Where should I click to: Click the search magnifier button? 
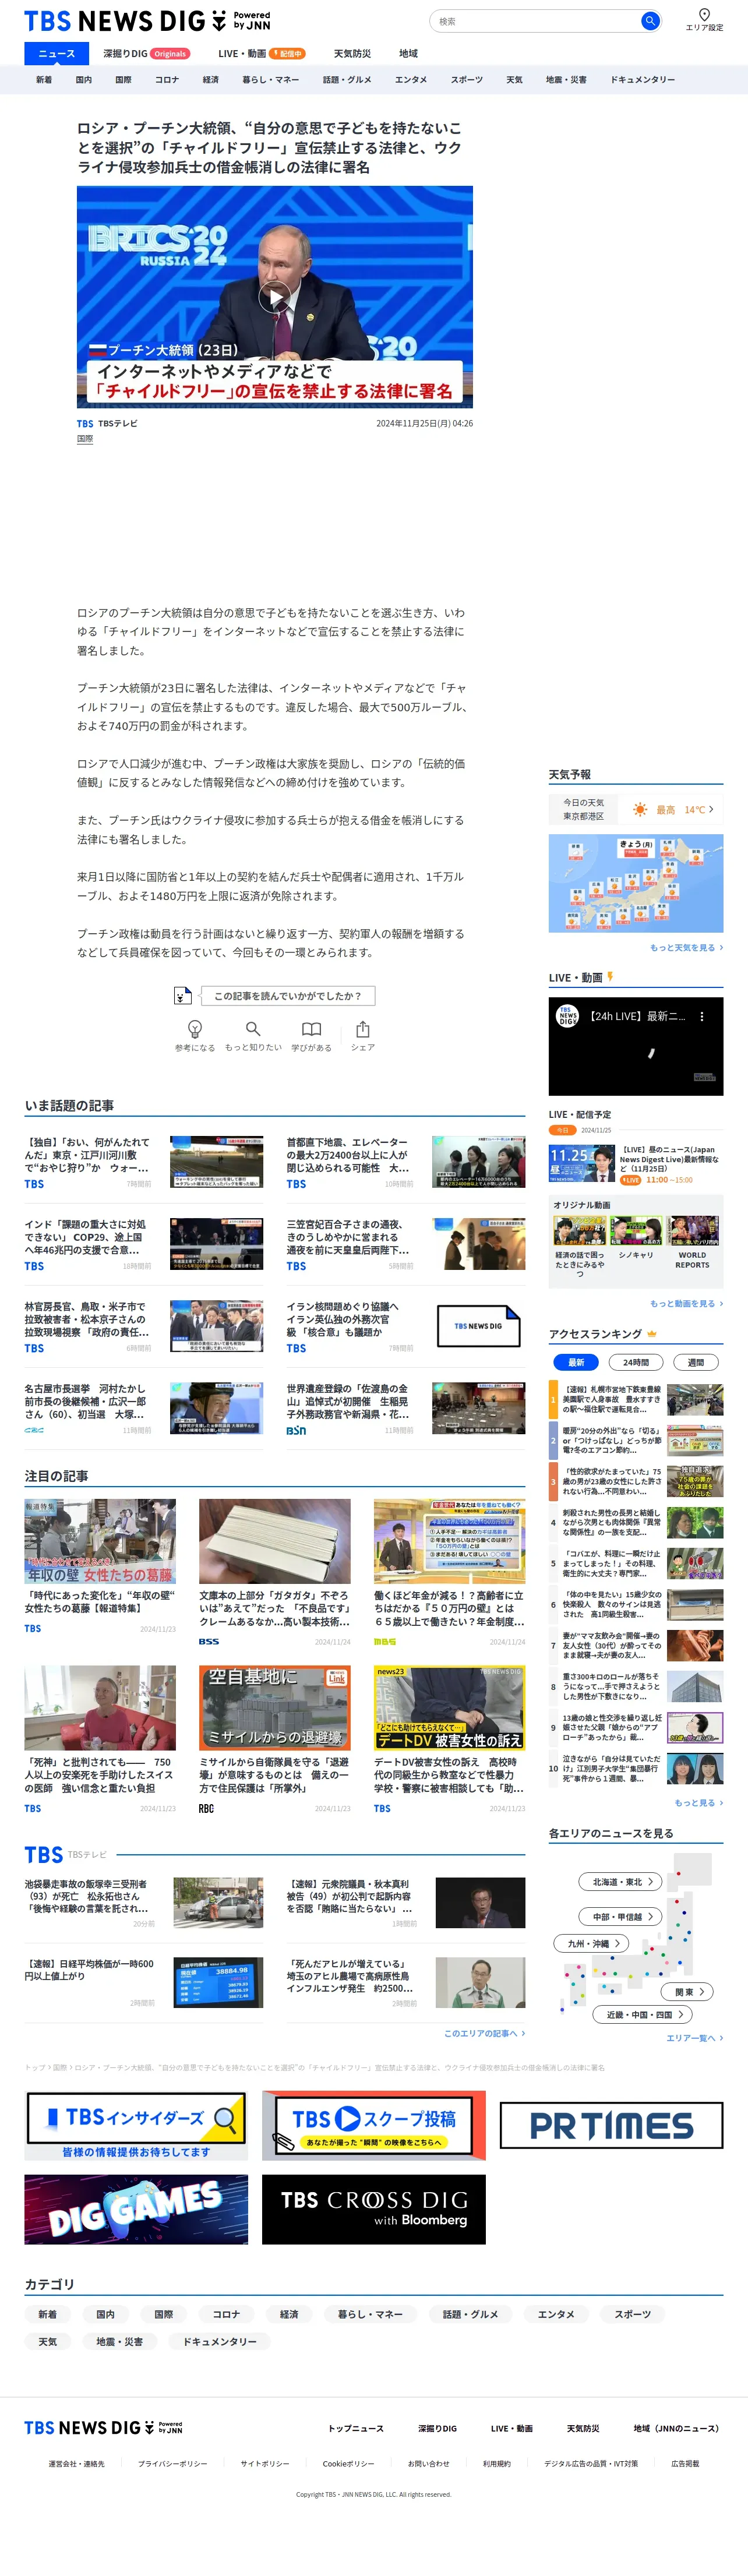[x=650, y=21]
